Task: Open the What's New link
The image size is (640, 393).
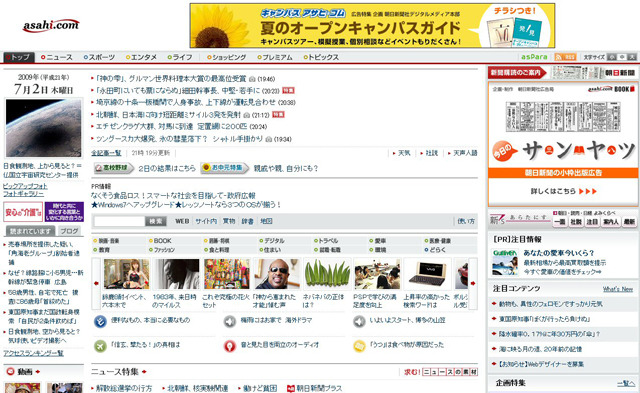Action: coord(618,289)
